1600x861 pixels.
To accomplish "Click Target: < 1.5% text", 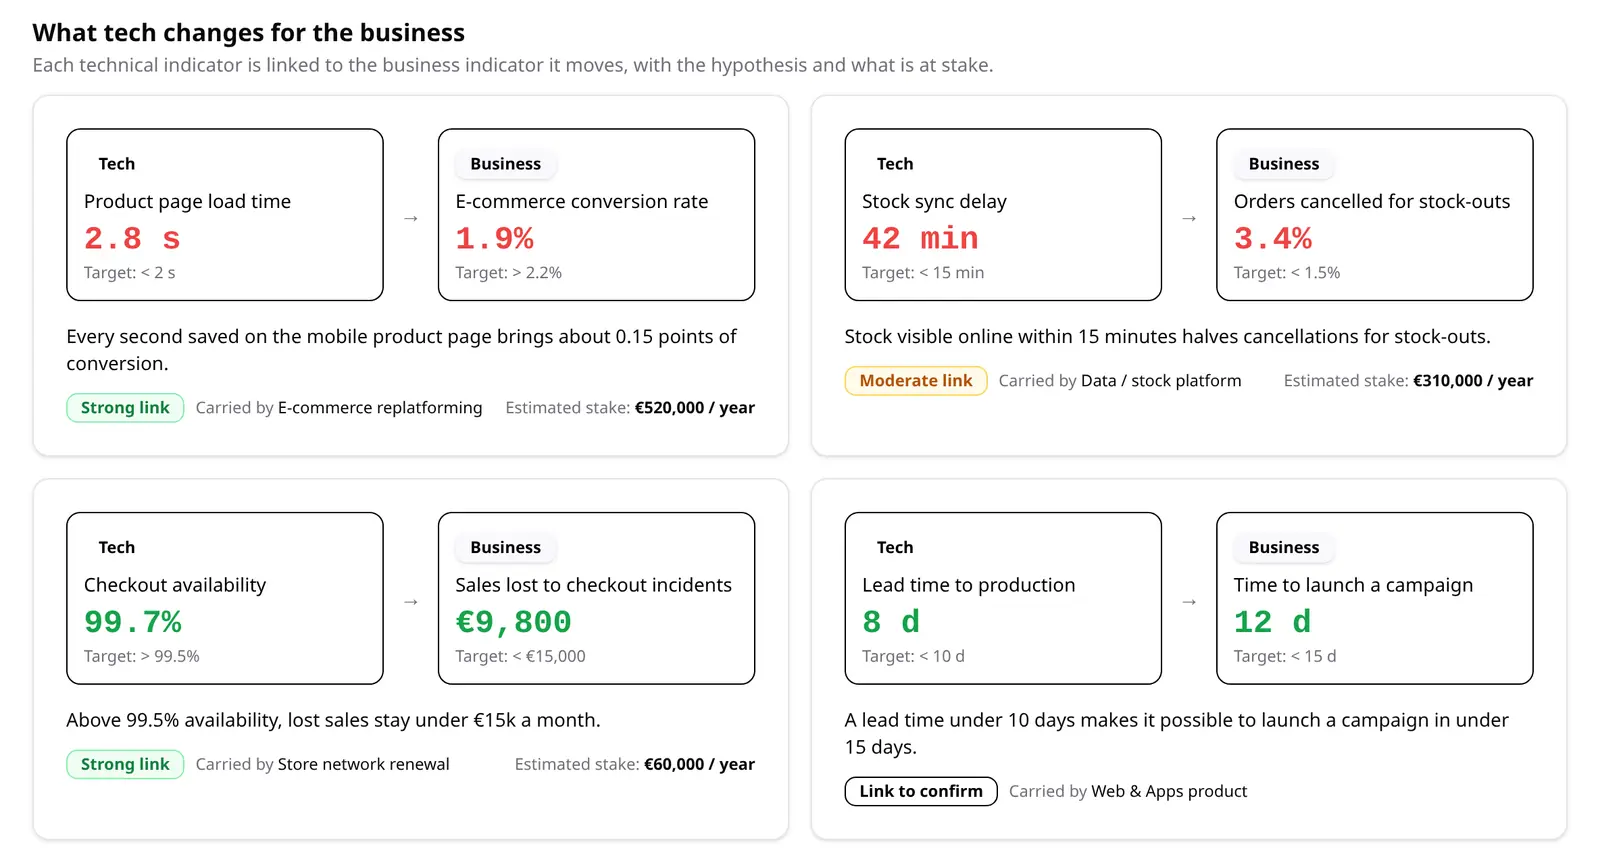I will pos(1286,273).
